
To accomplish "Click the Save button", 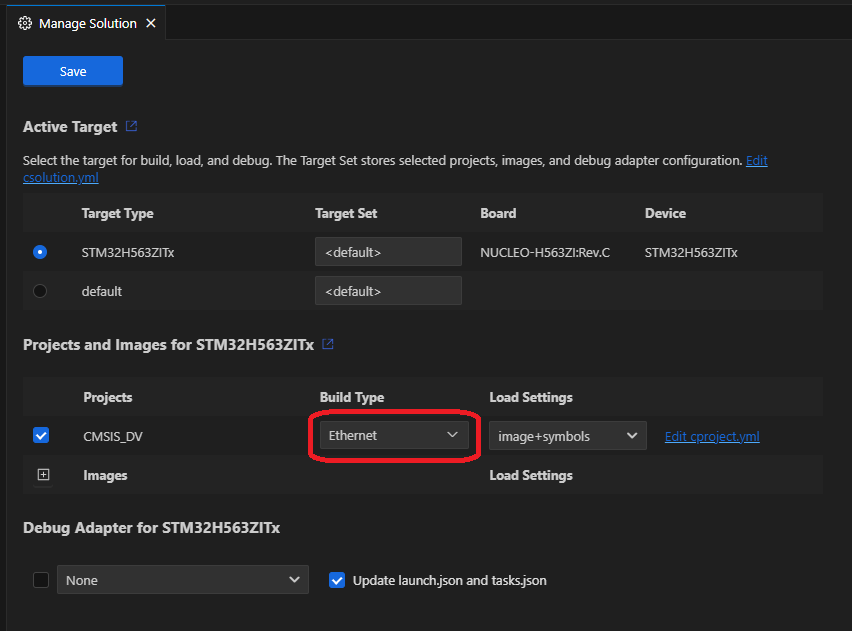I will [x=72, y=70].
